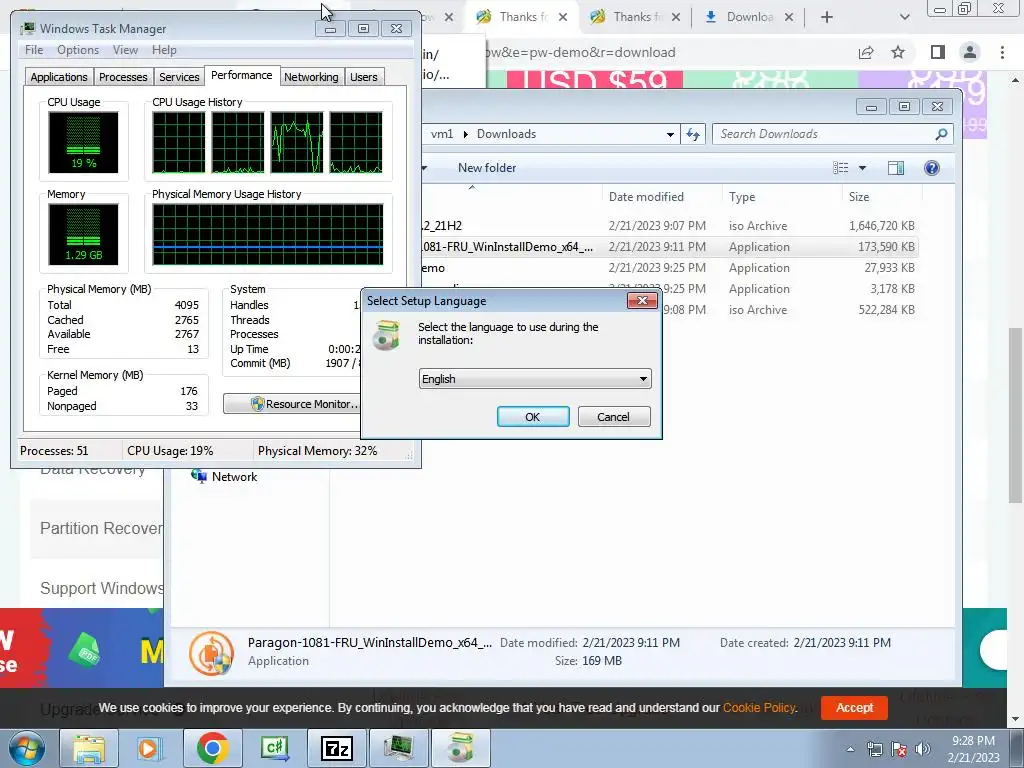The image size is (1024, 768).
Task: Click the Search Downloads field
Action: coord(823,134)
